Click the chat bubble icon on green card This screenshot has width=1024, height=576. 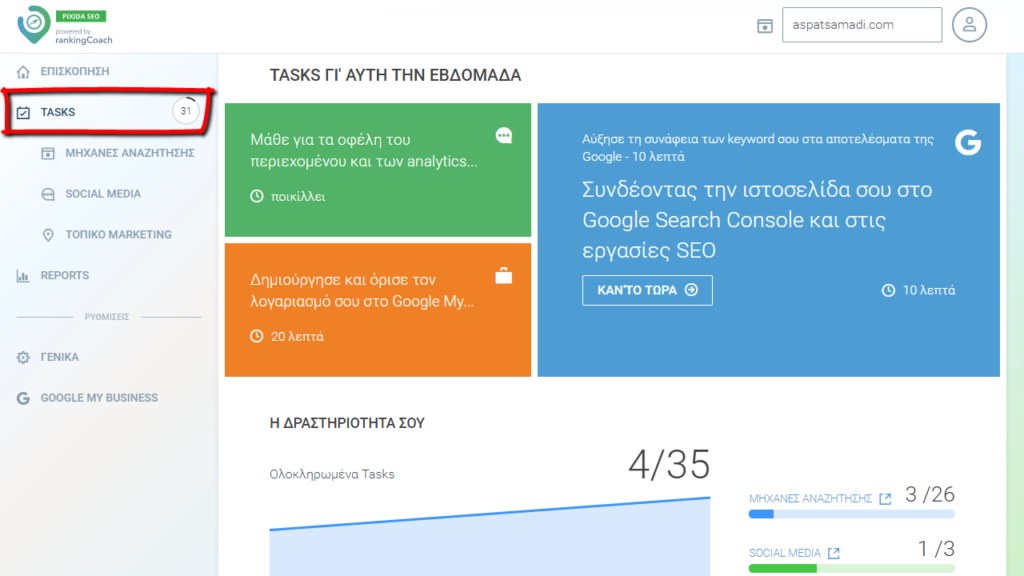pos(504,136)
